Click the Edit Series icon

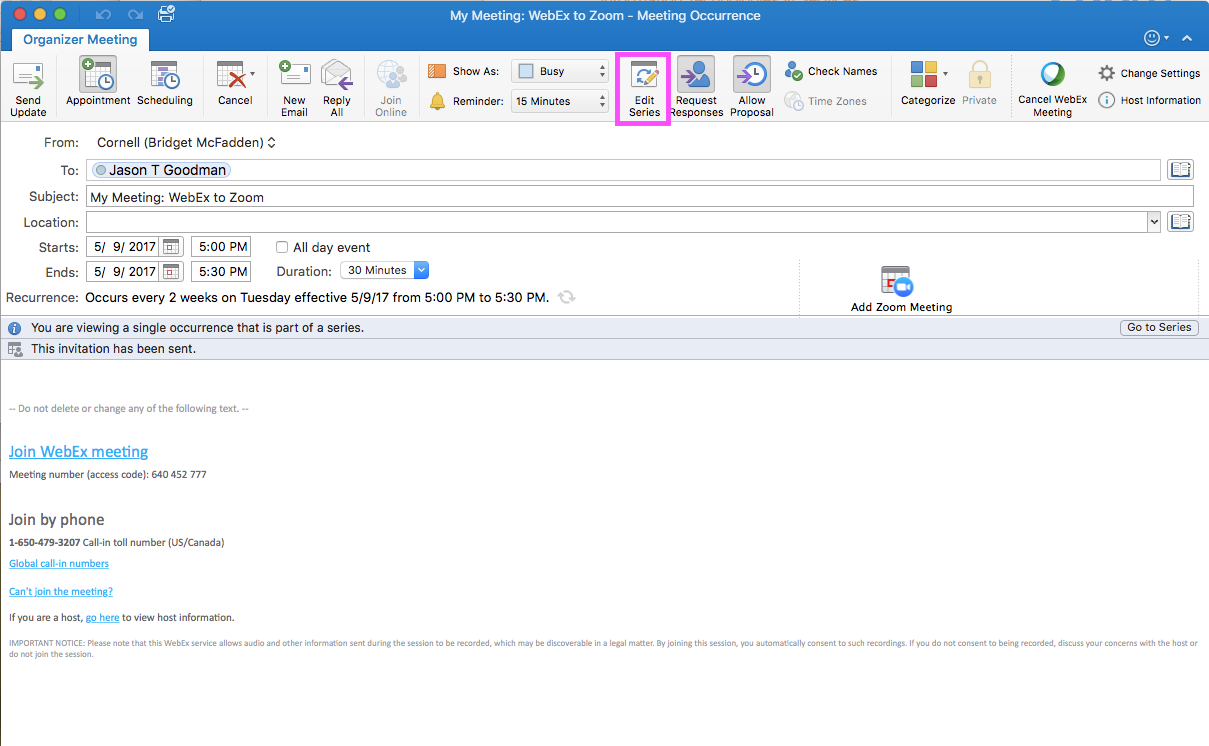tap(644, 76)
